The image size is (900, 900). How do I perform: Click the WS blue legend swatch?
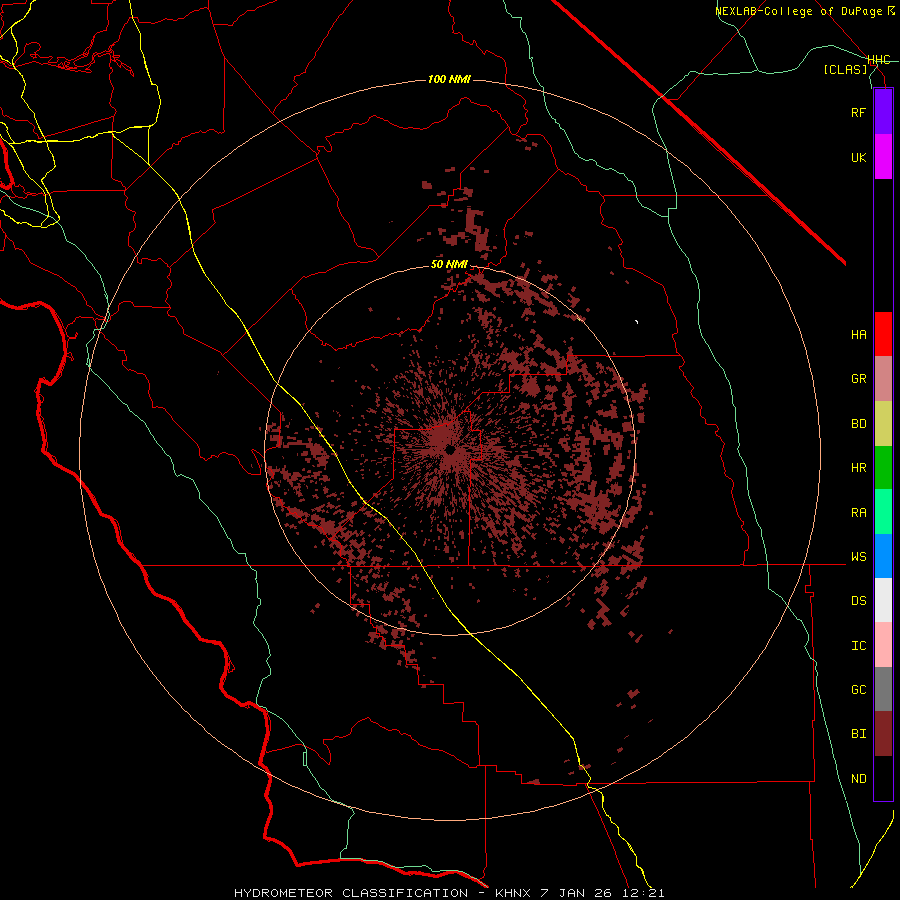[x=883, y=556]
